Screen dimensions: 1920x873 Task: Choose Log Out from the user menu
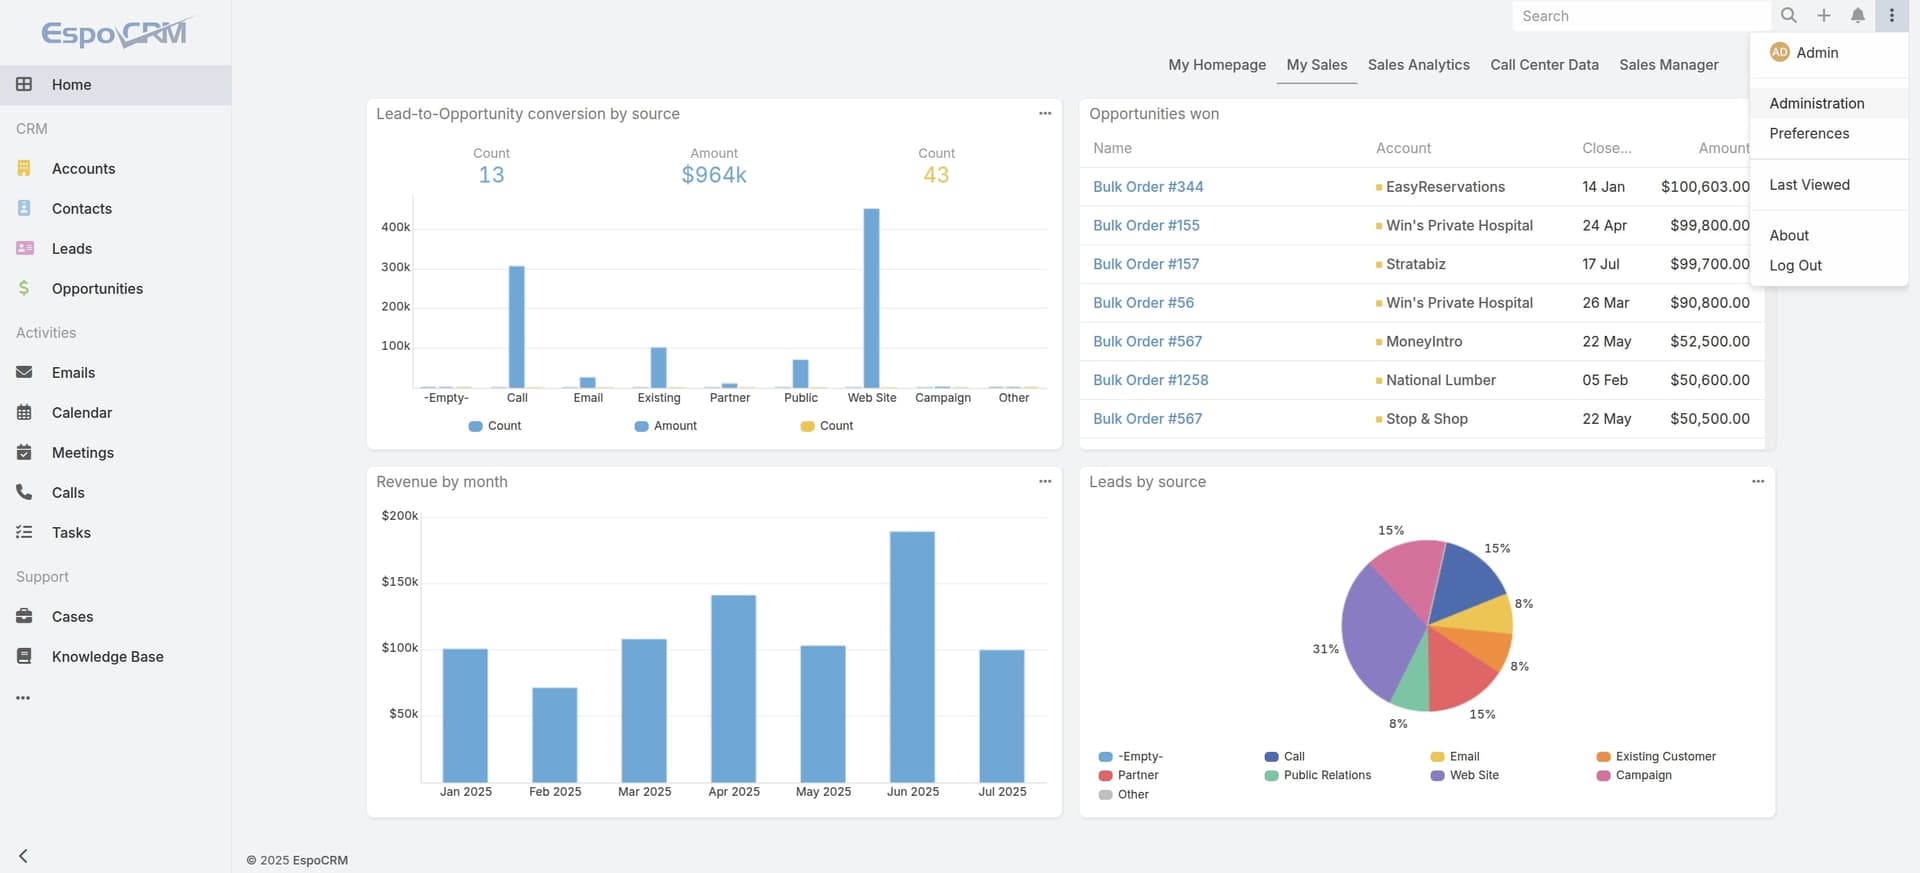(x=1829, y=265)
